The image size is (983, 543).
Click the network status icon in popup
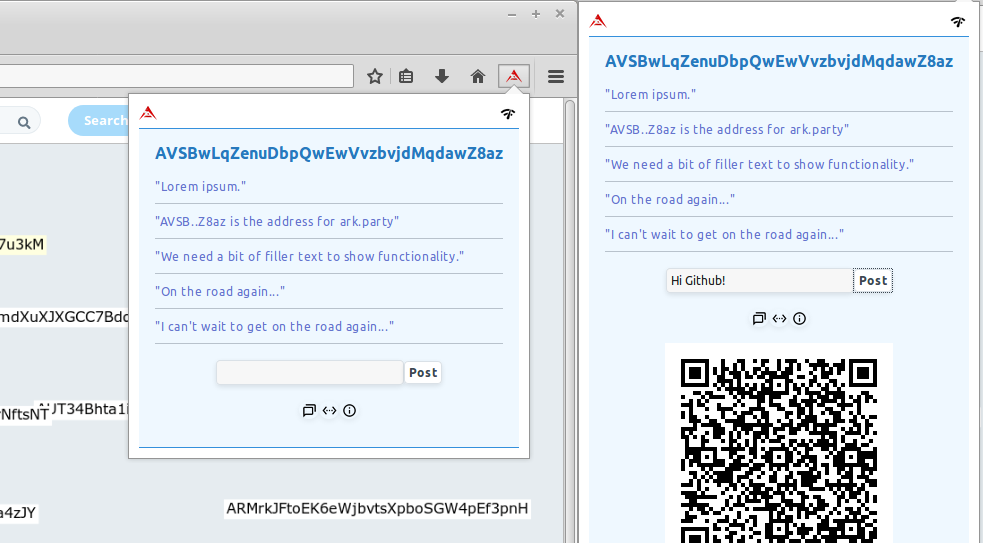tap(508, 113)
